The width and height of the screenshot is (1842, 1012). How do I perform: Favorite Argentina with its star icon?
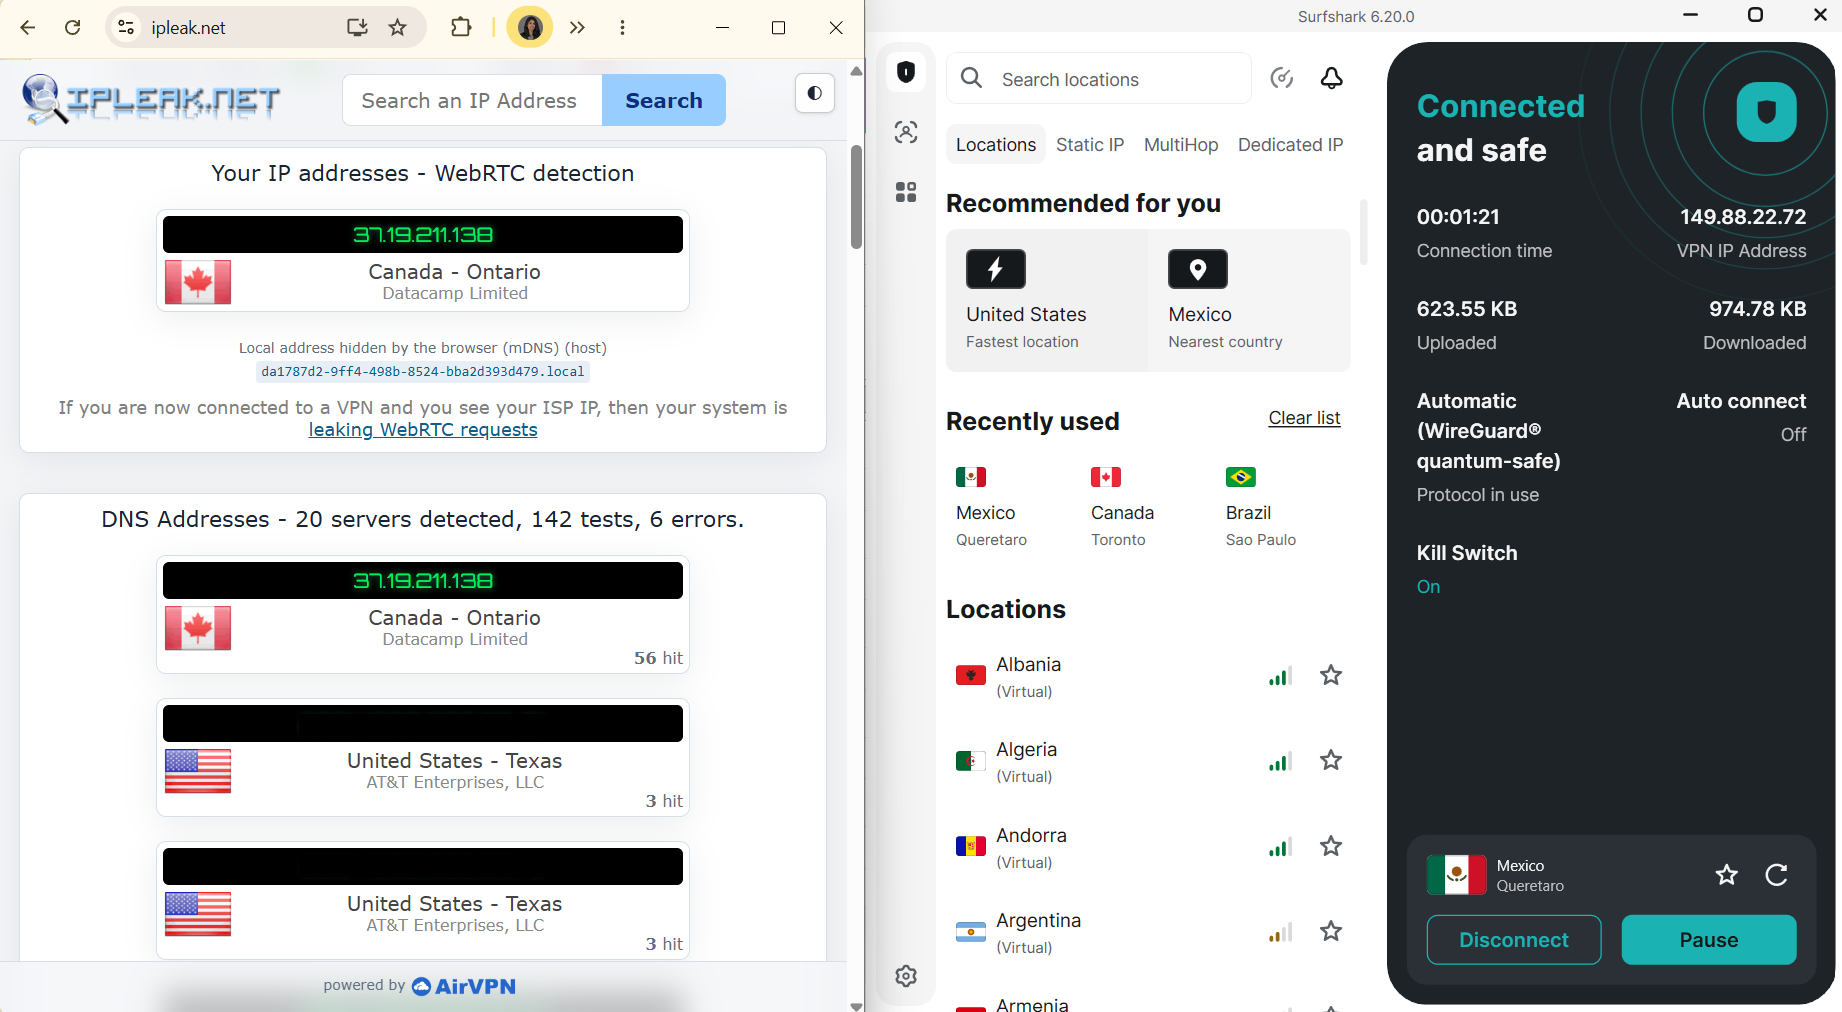pos(1331,931)
